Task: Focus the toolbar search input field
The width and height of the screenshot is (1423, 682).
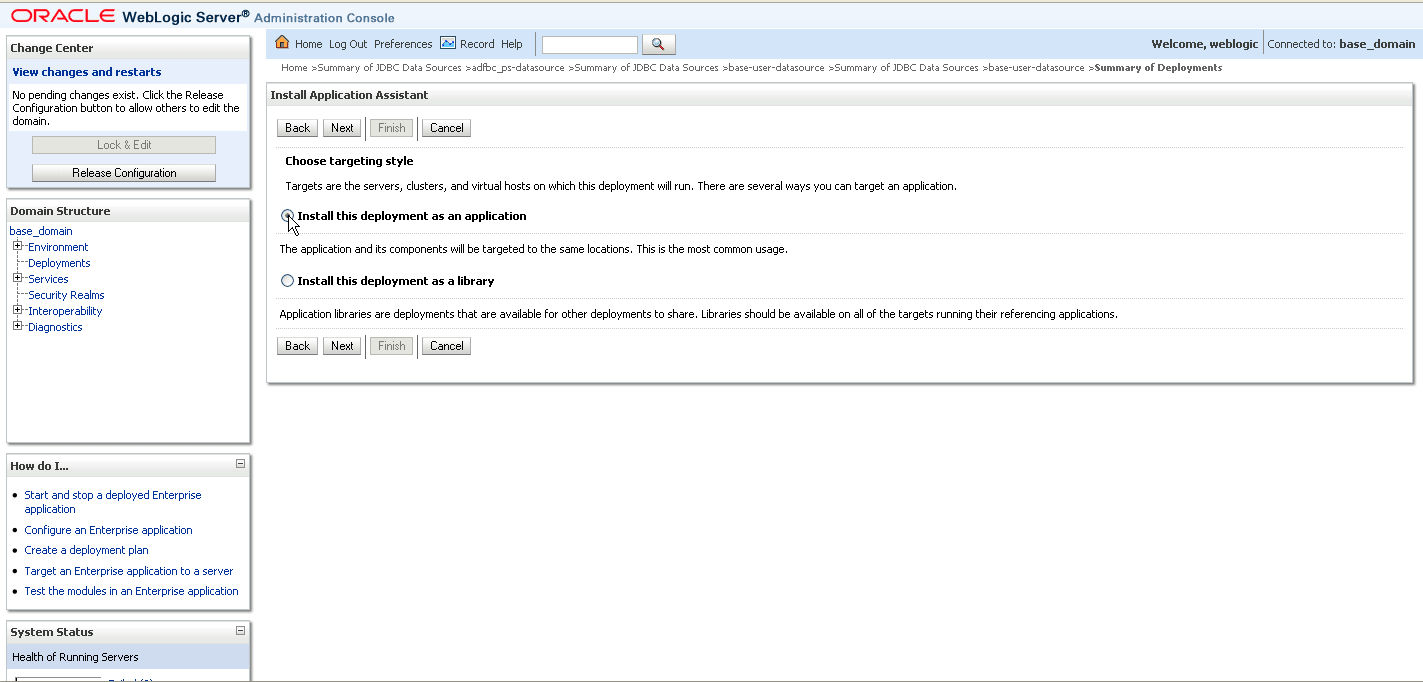Action: pyautogui.click(x=590, y=45)
